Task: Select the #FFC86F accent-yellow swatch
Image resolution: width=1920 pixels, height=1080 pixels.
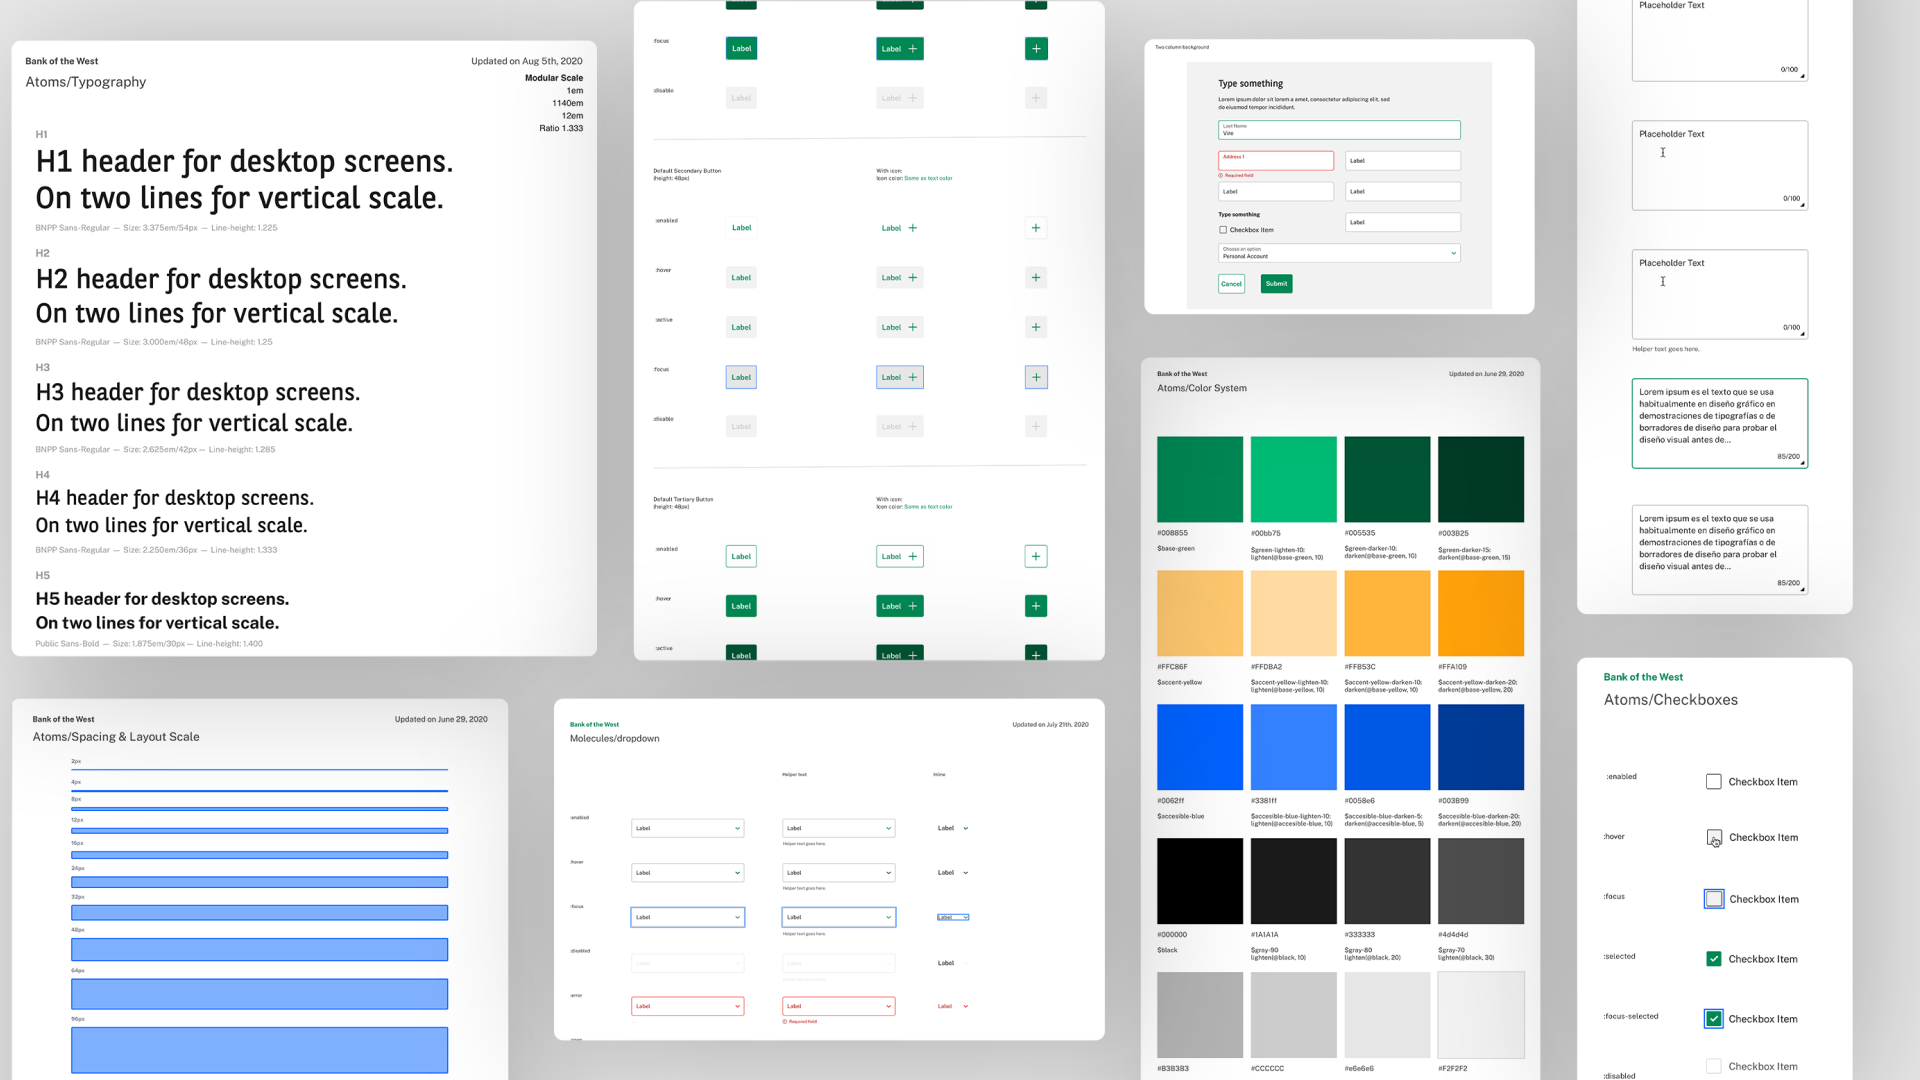Action: coord(1199,612)
